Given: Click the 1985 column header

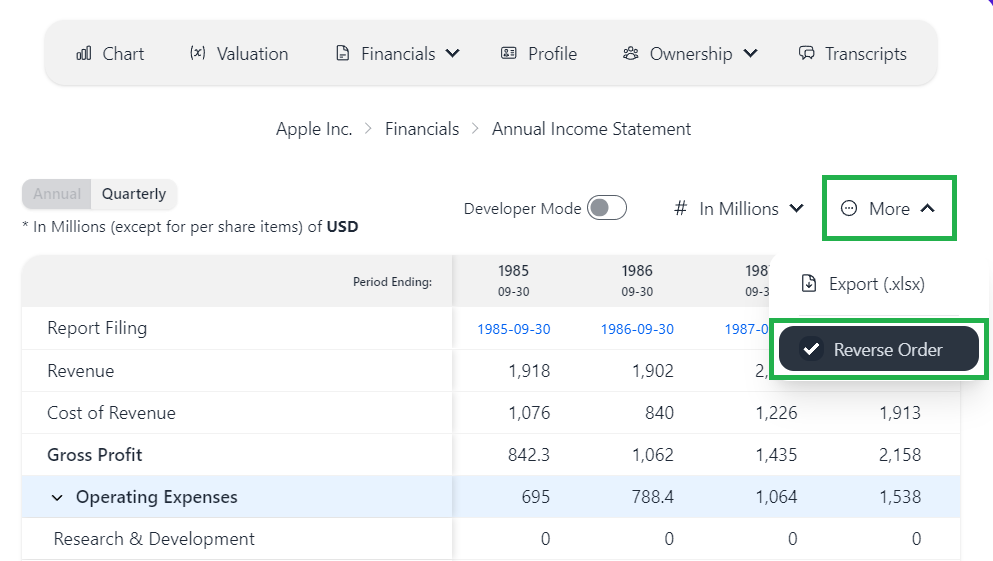Looking at the screenshot, I should coord(513,280).
